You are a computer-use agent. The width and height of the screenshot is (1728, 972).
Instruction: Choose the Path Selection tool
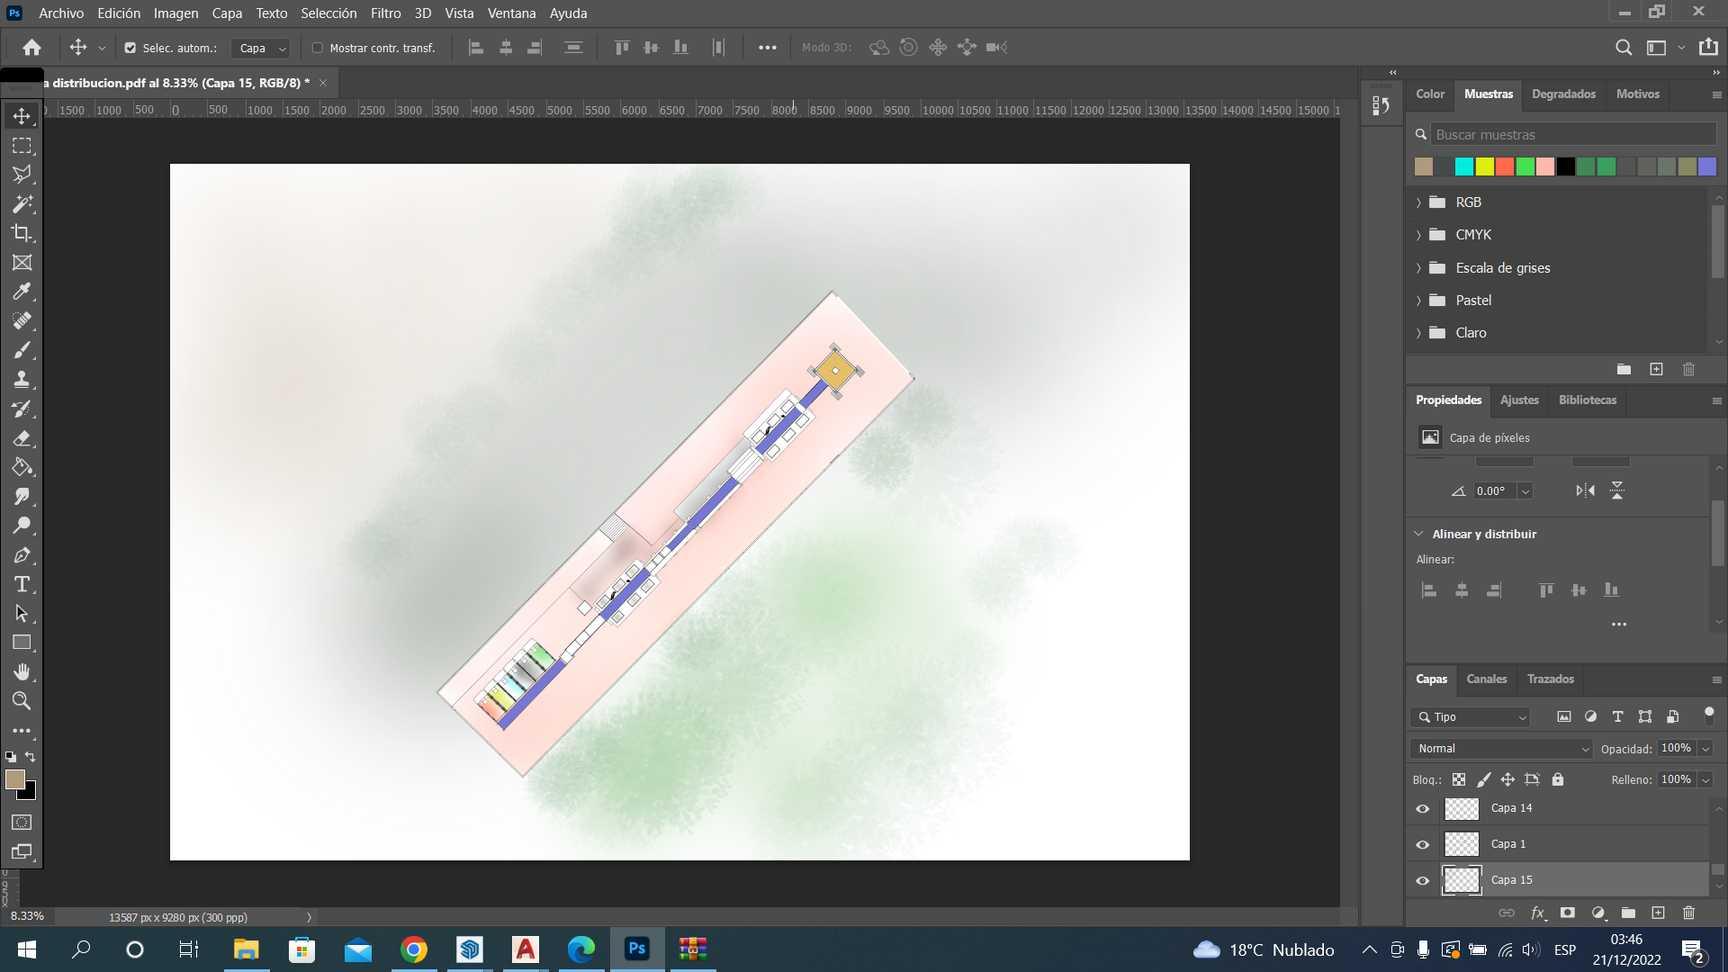tap(22, 614)
